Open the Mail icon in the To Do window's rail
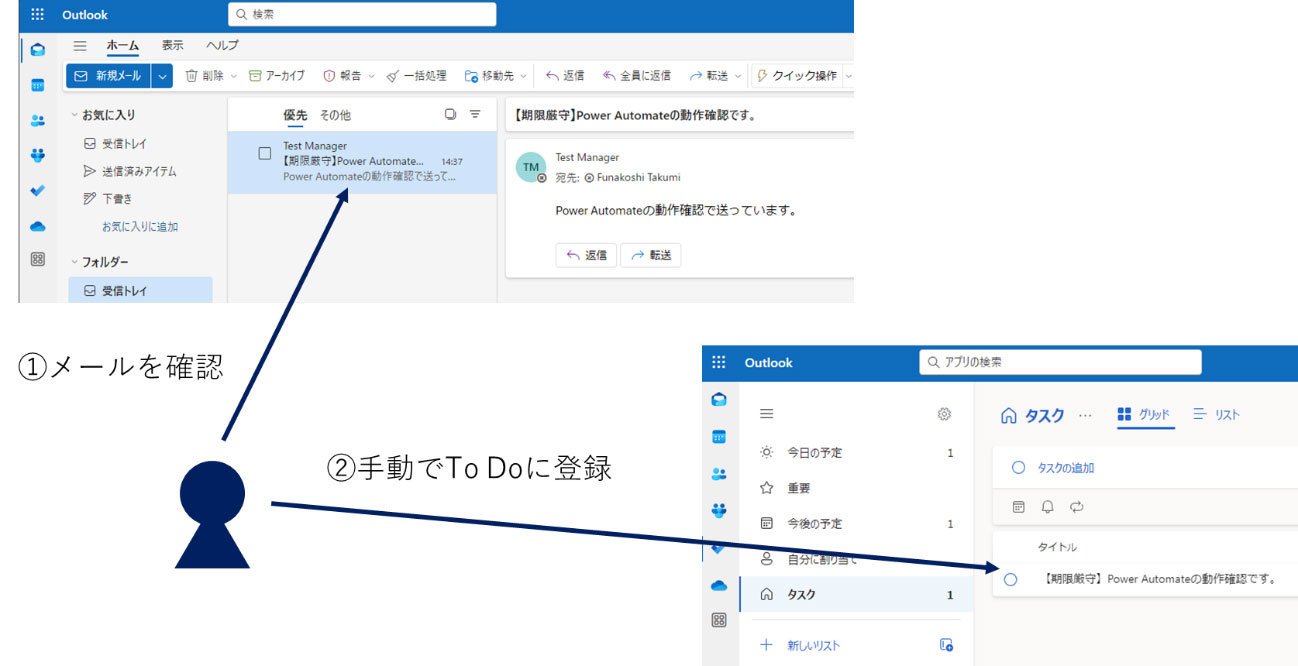The image size is (1298, 666). (719, 400)
